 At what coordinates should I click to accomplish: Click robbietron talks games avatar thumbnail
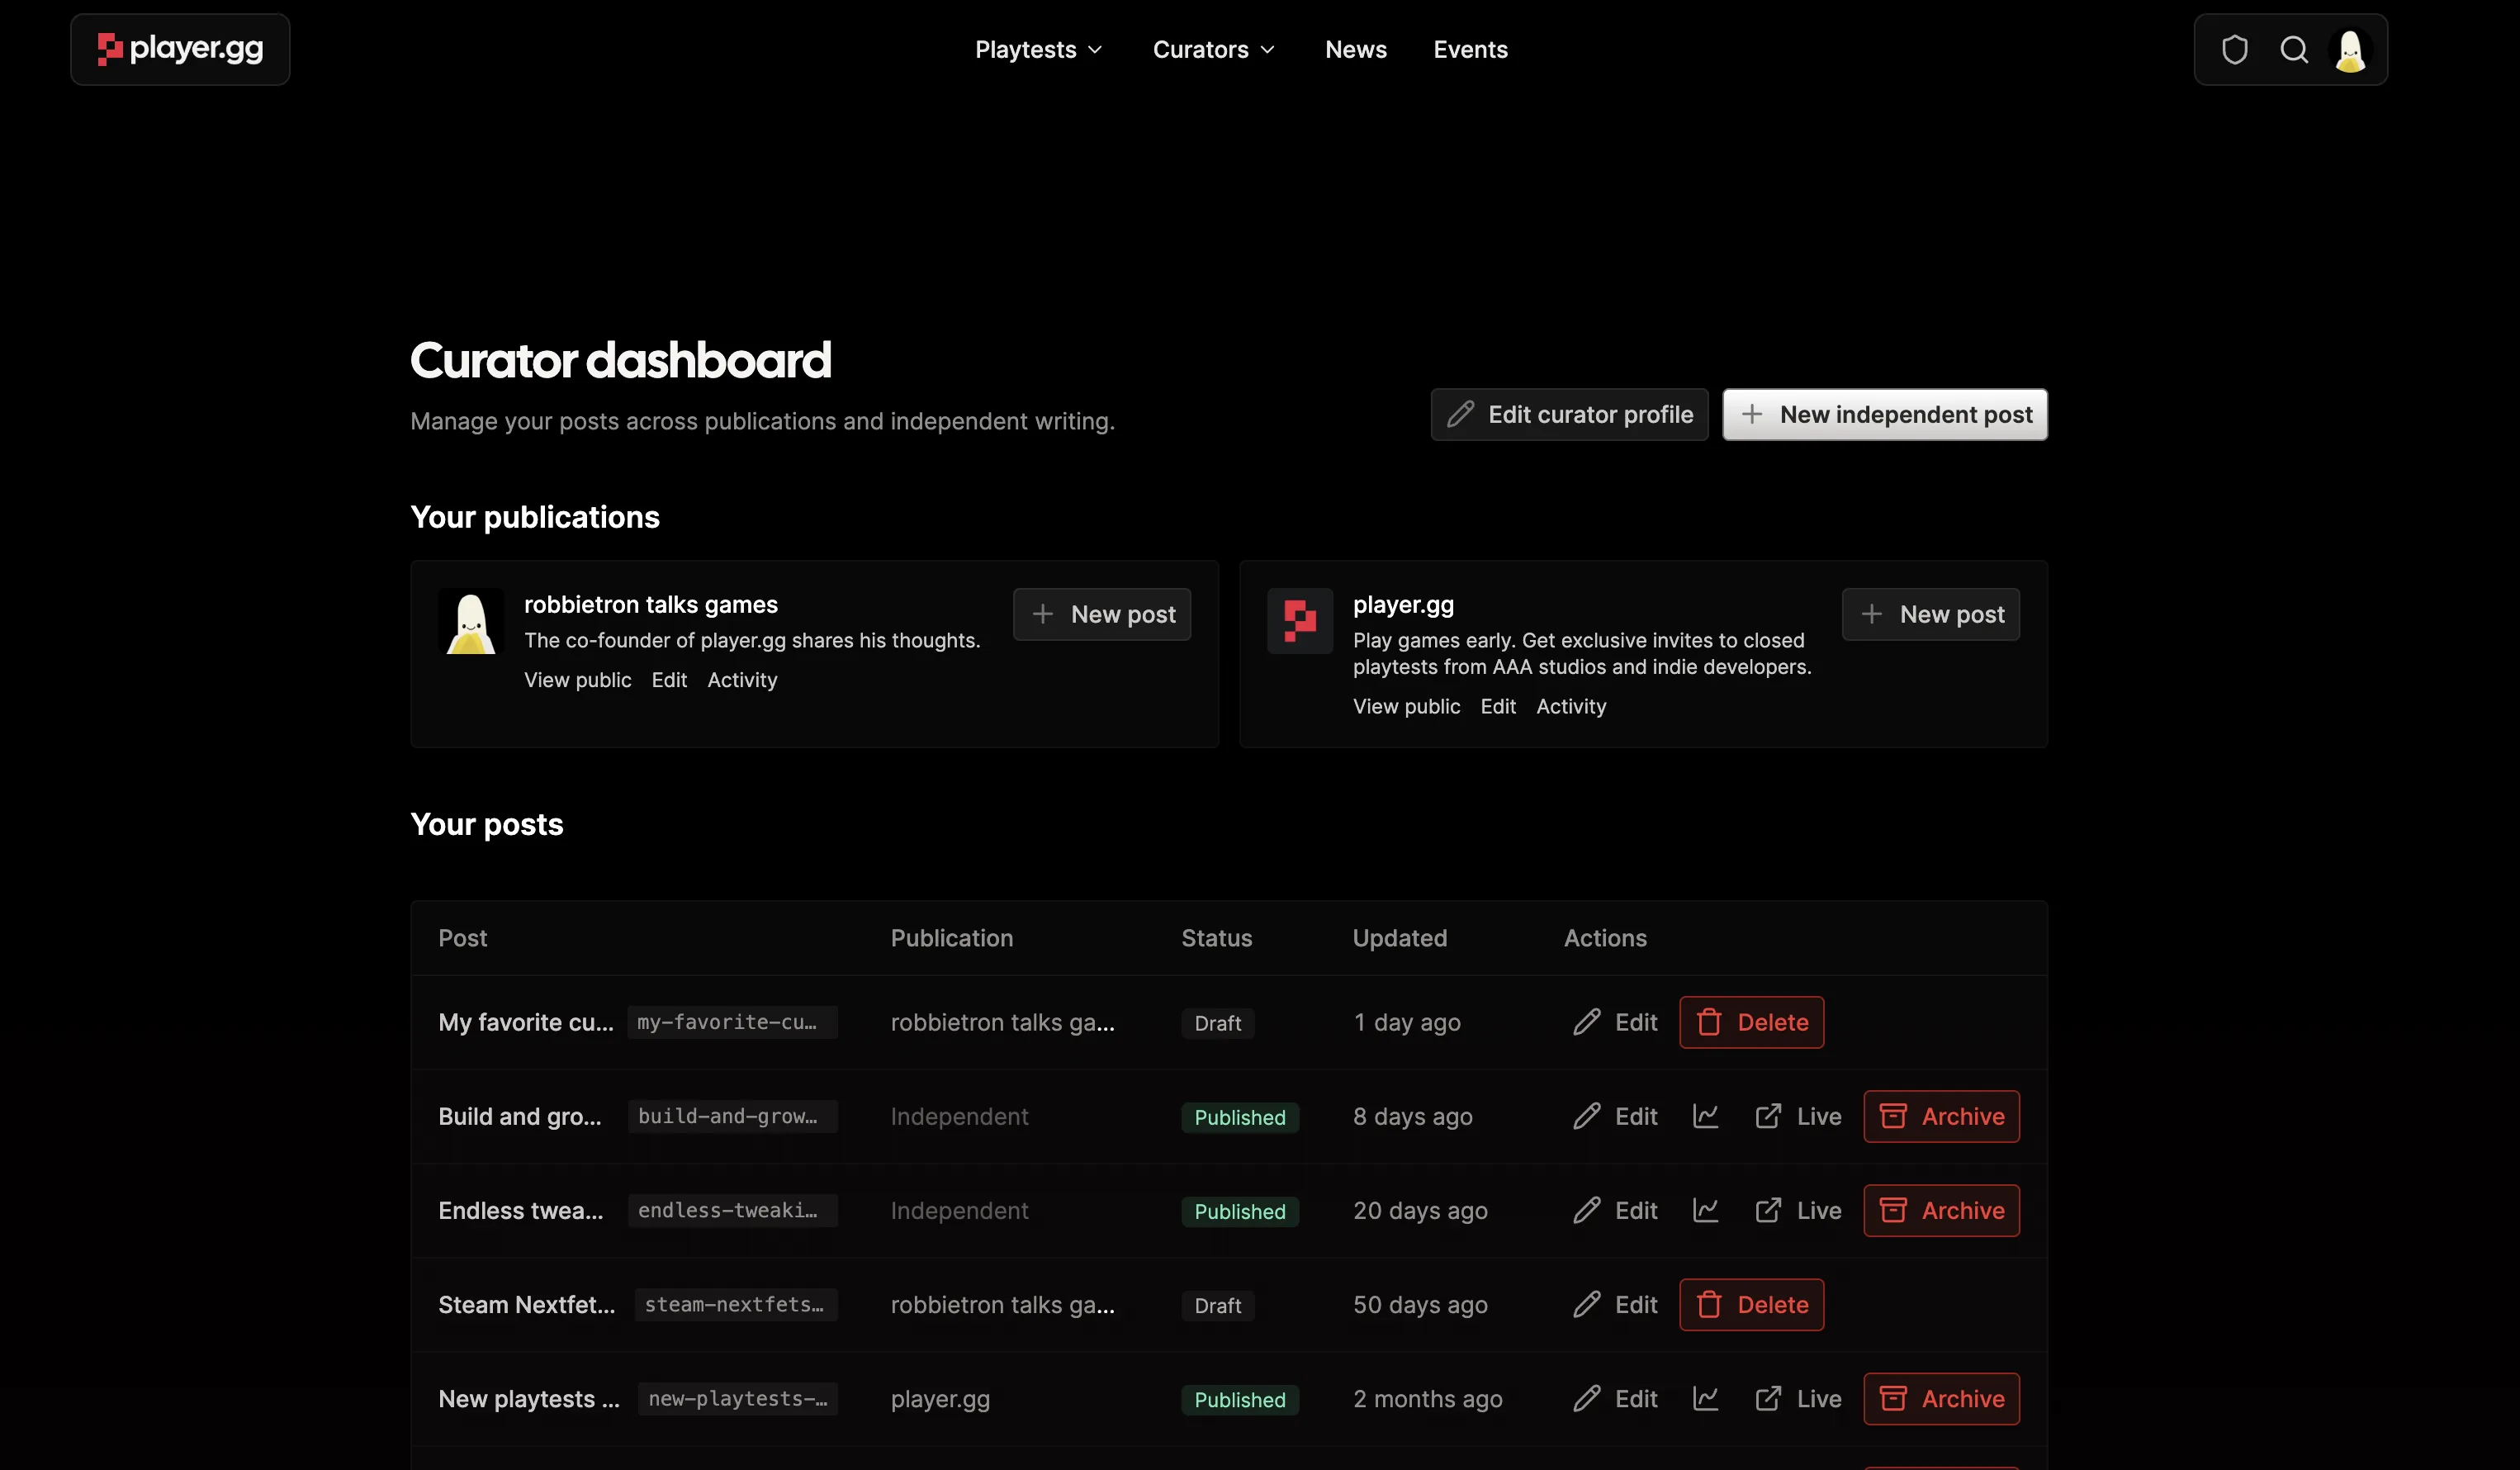pyautogui.click(x=471, y=621)
